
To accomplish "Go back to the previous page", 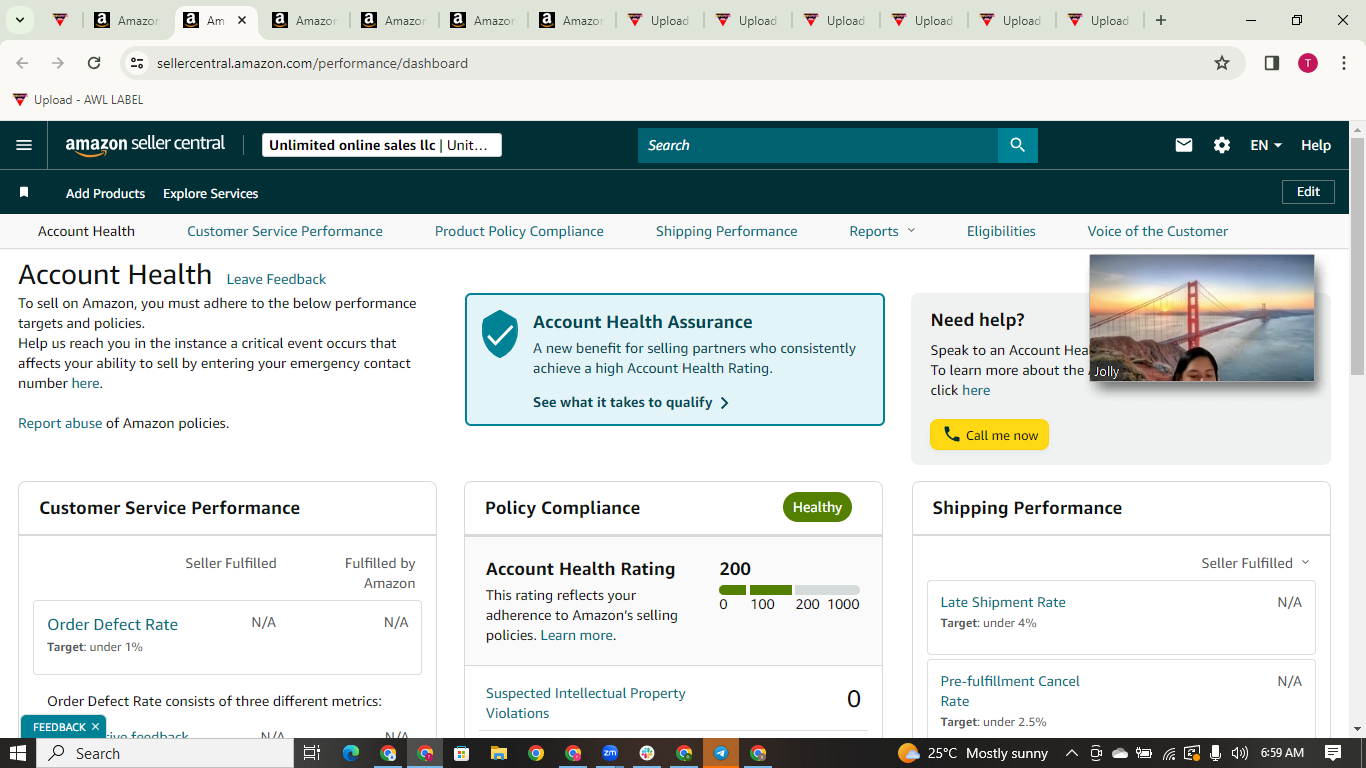I will point(22,63).
